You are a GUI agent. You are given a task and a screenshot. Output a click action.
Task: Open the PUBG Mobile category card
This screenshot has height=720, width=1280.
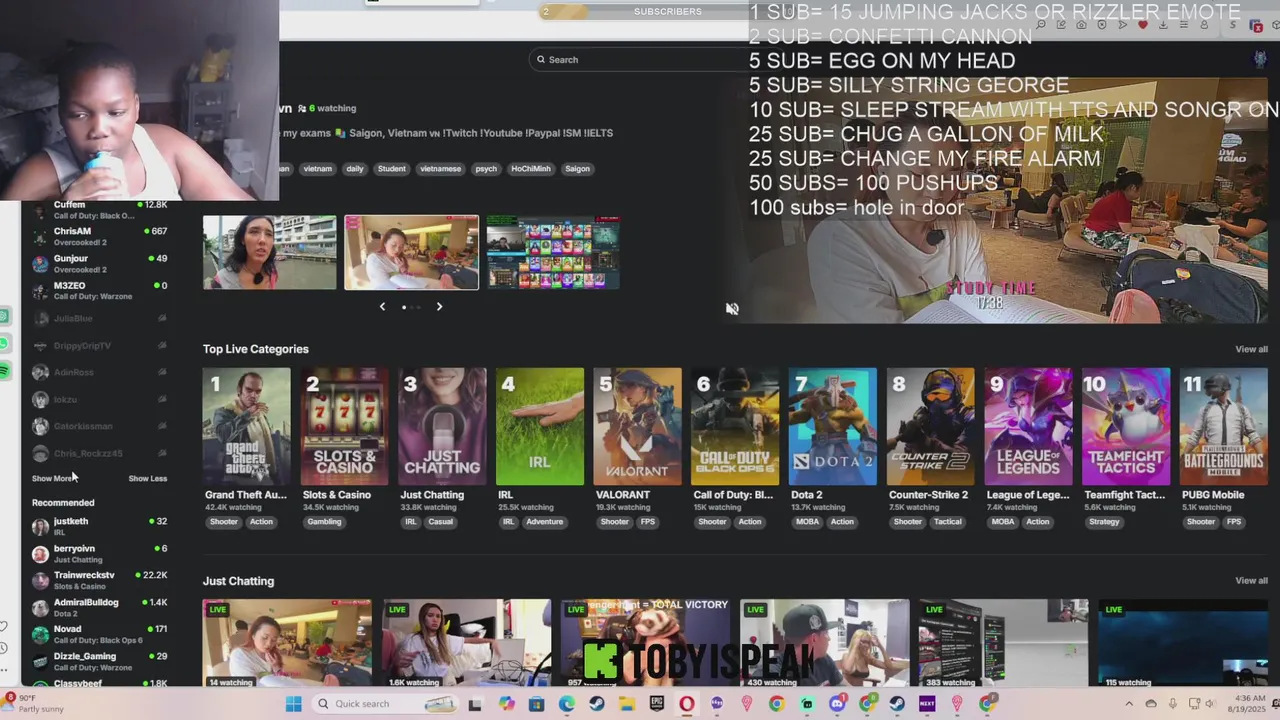pyautogui.click(x=1223, y=427)
